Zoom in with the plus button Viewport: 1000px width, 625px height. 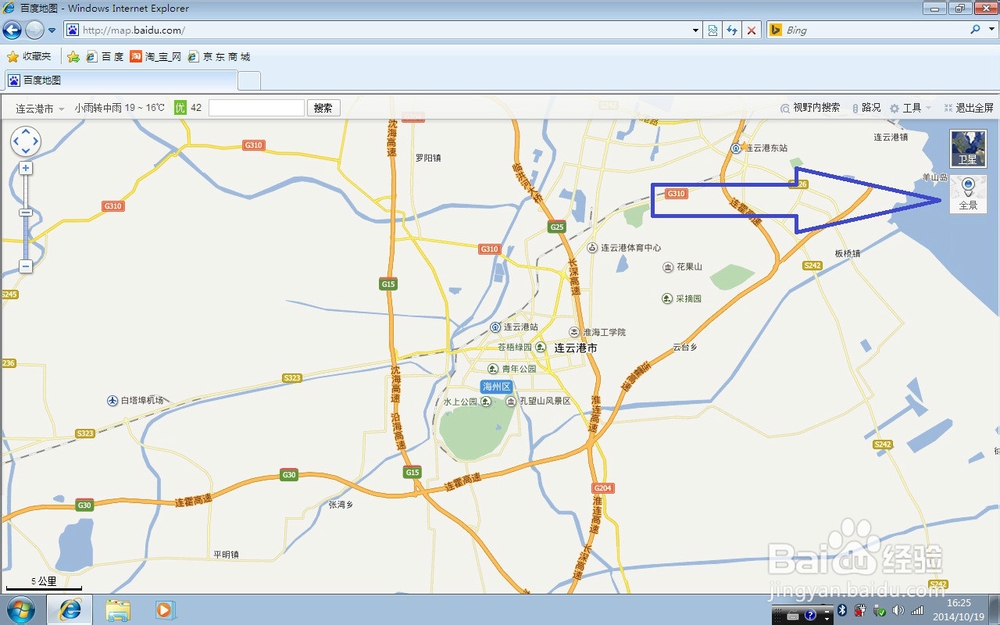tap(26, 168)
